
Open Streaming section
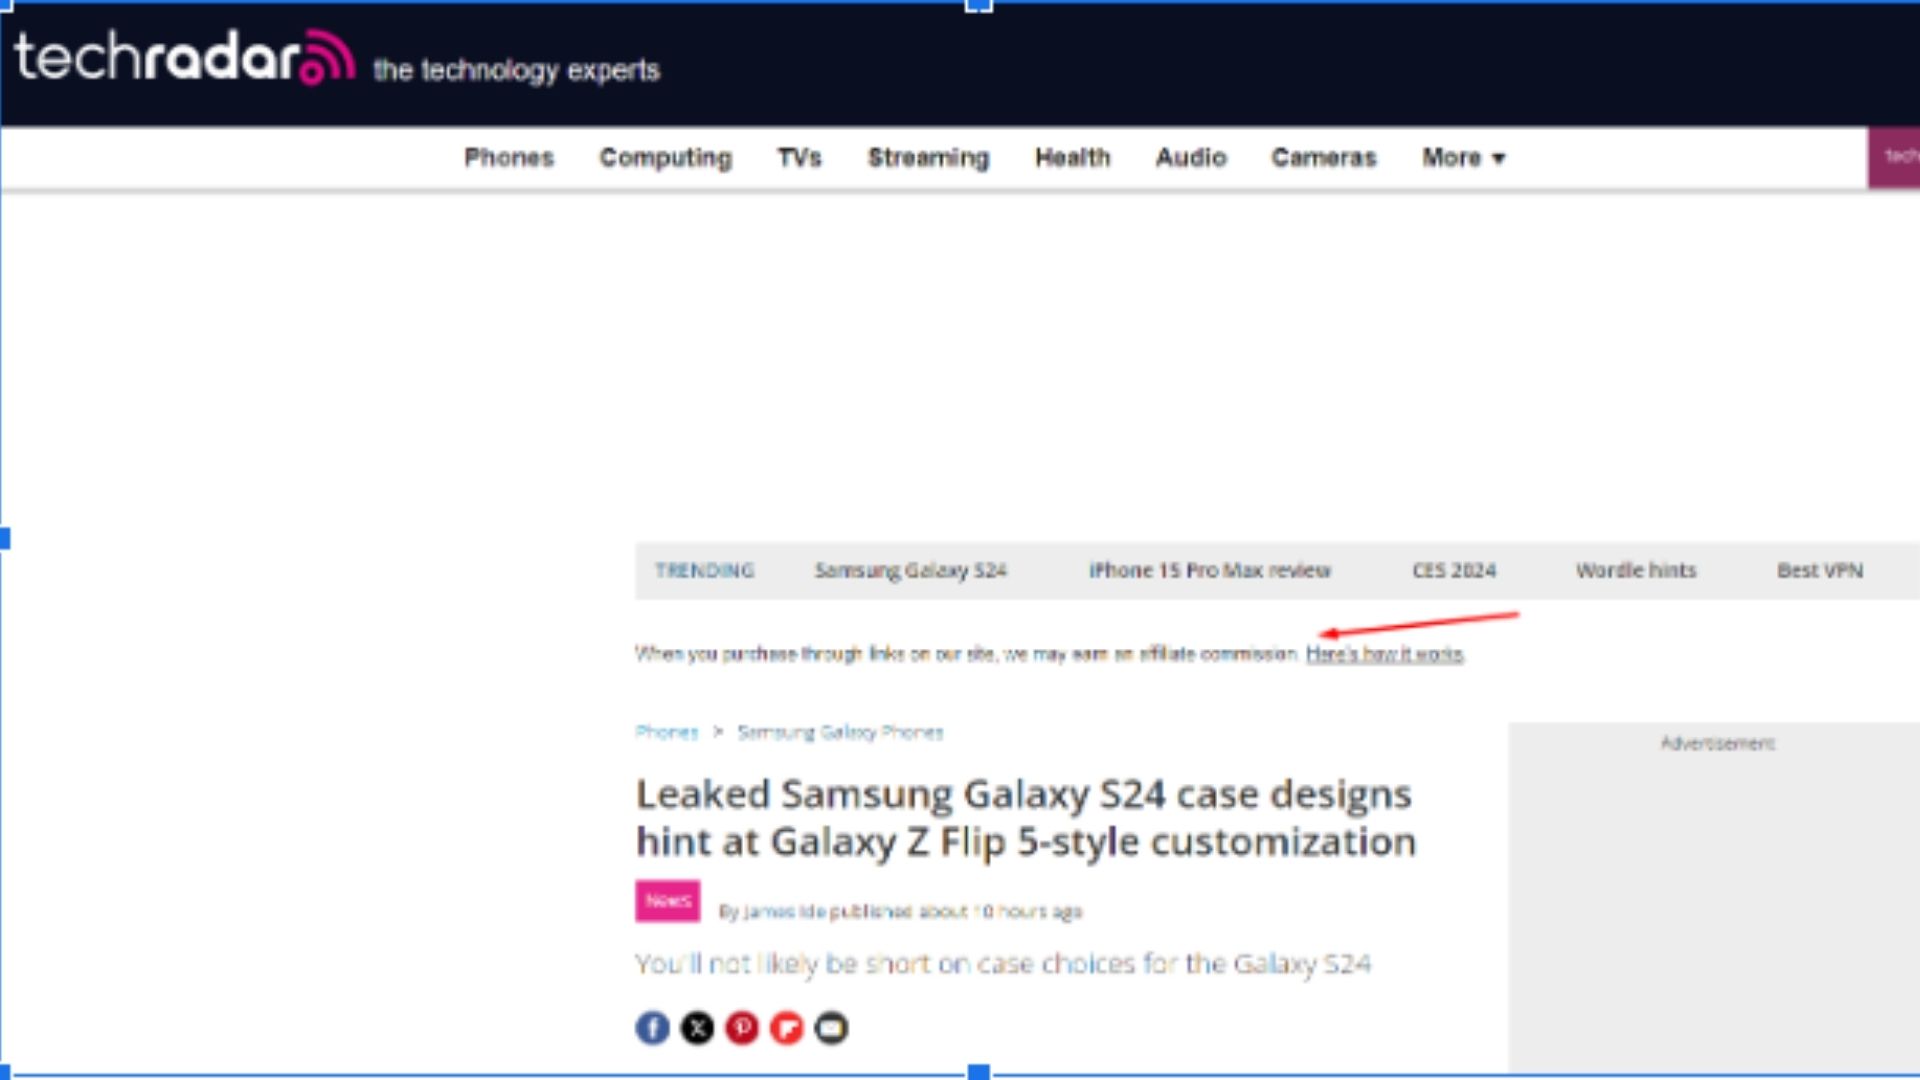click(929, 158)
